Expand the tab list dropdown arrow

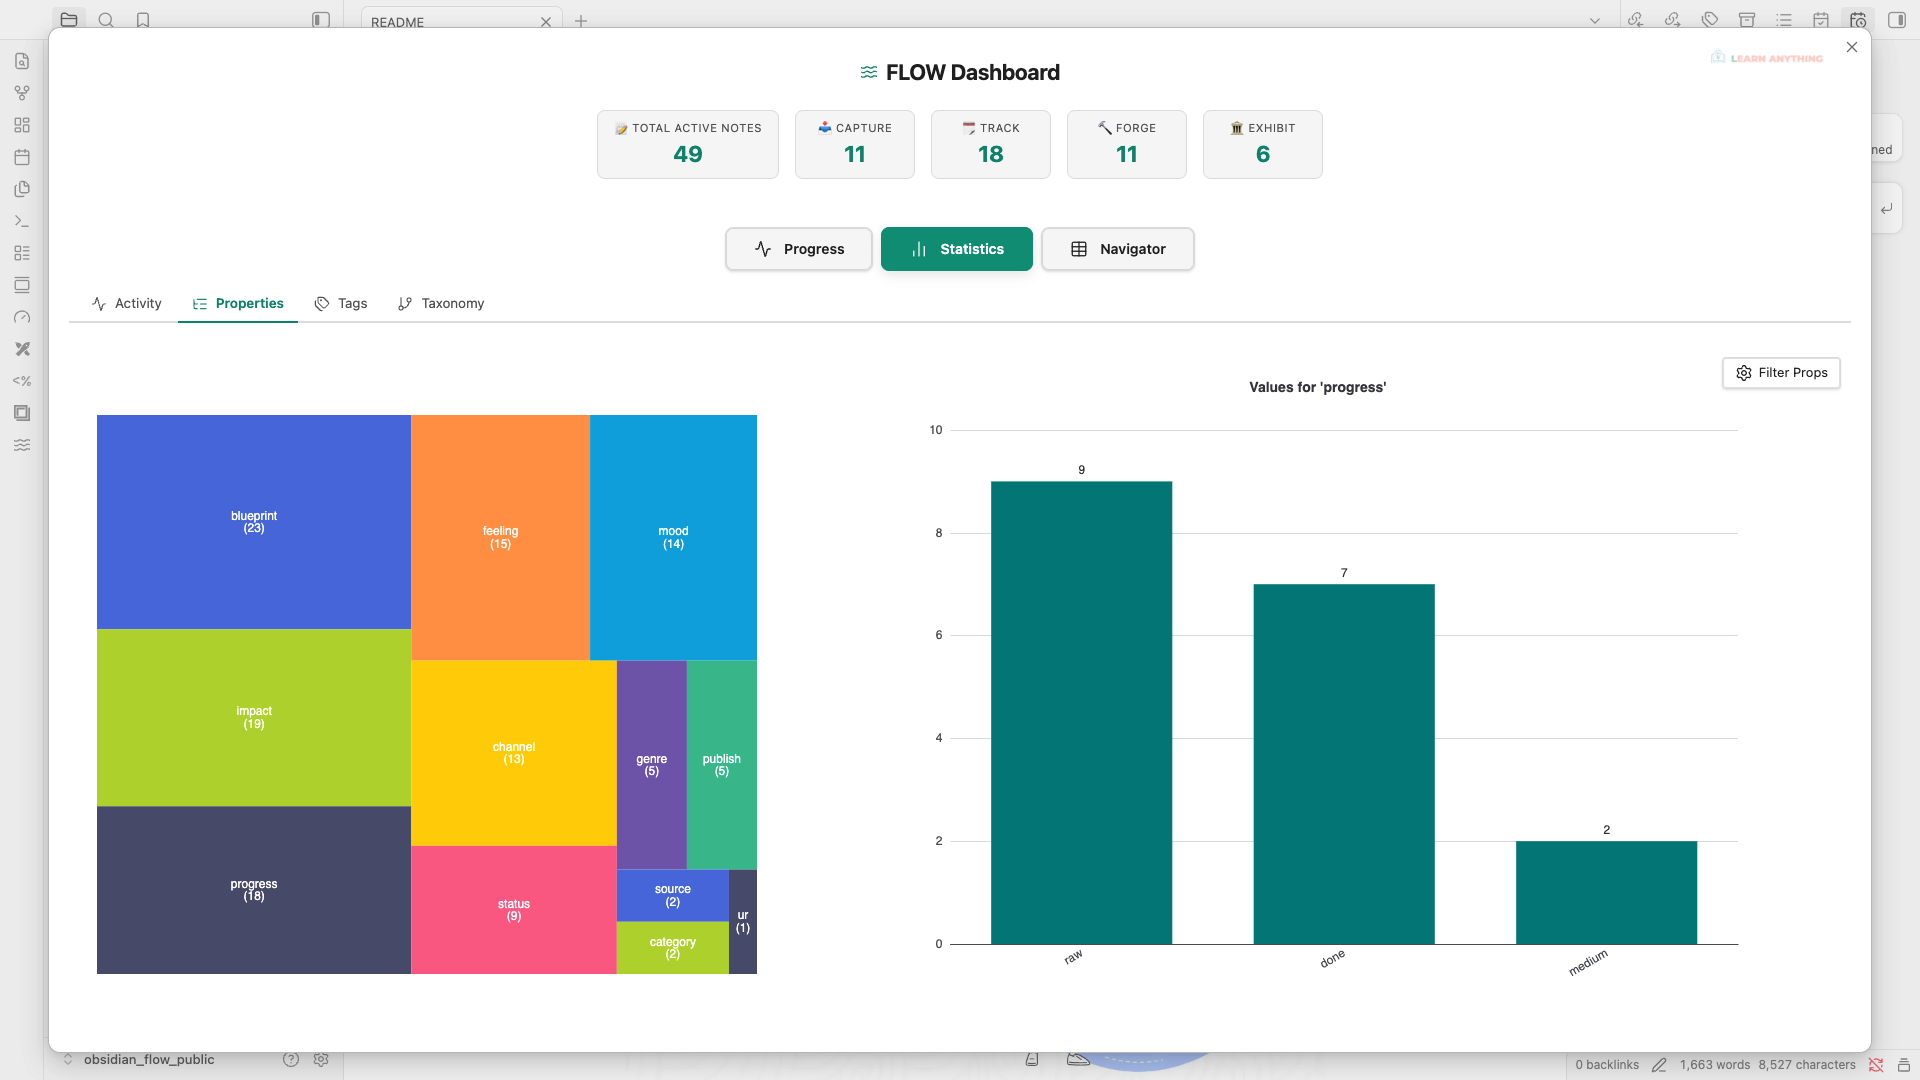[1595, 19]
